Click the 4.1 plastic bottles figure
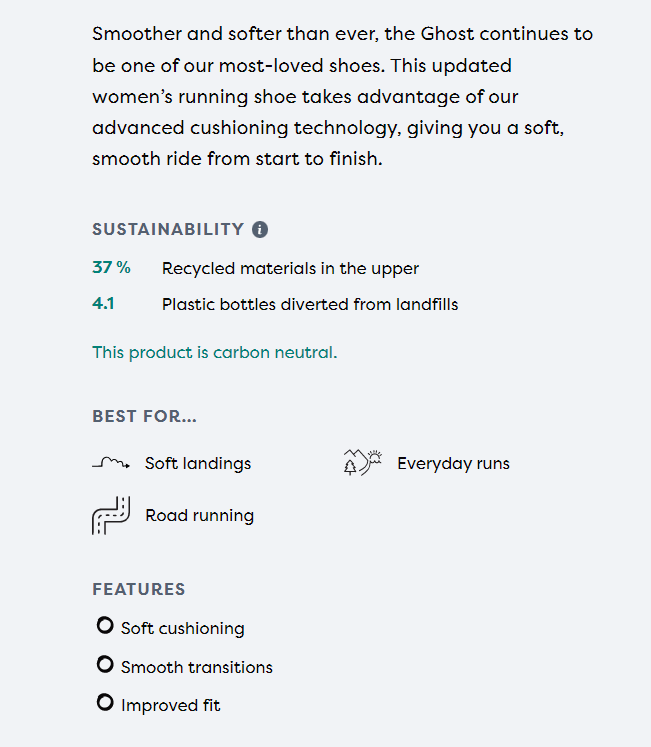The width and height of the screenshot is (651, 747). [103, 303]
